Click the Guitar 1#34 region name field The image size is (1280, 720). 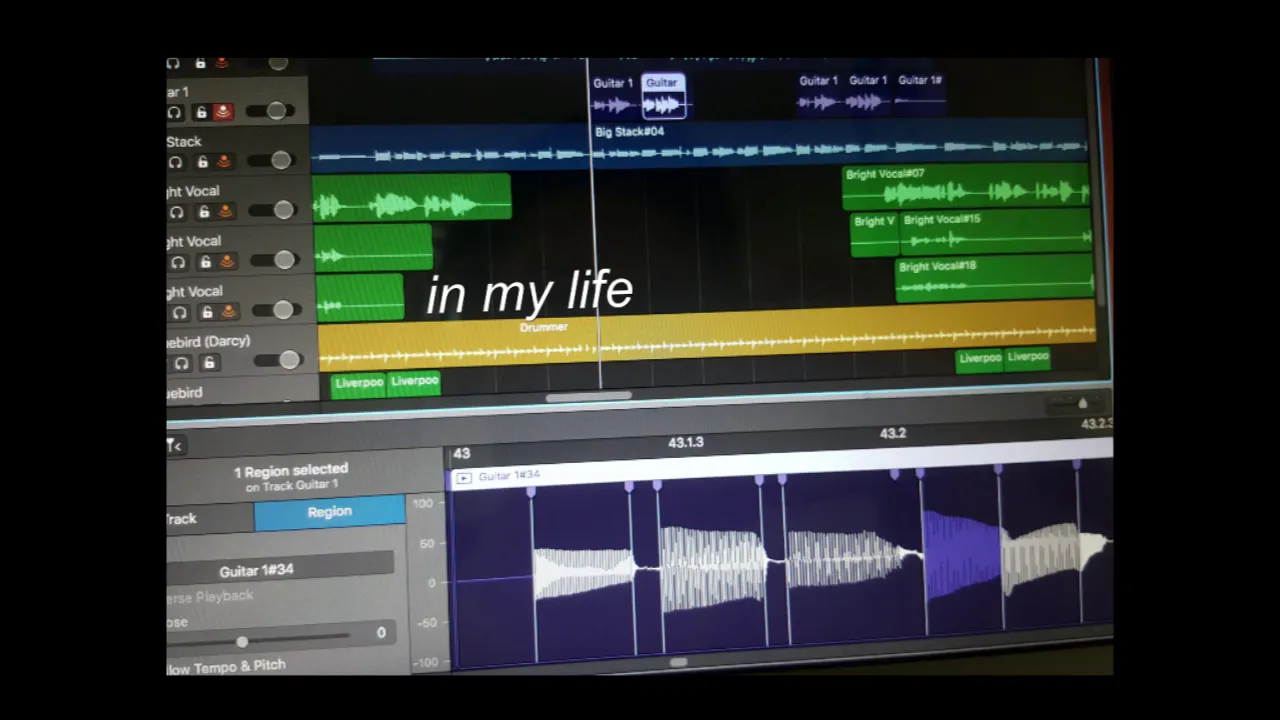coord(280,569)
